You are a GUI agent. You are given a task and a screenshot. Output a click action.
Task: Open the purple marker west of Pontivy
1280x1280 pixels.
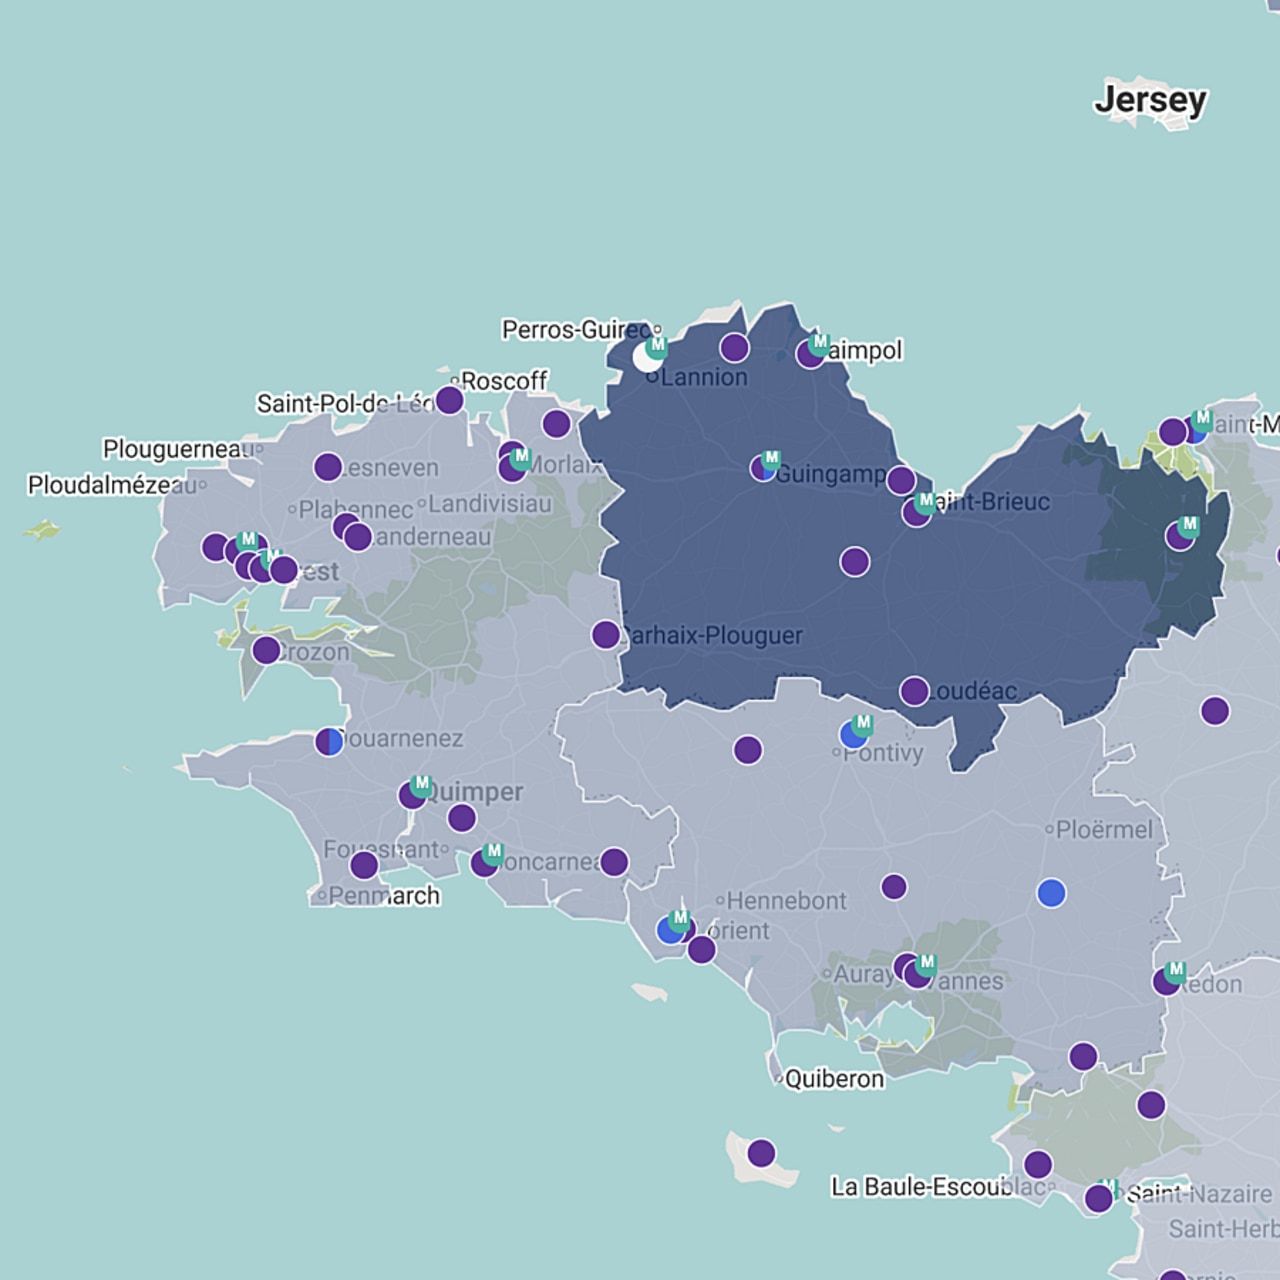[x=747, y=749]
